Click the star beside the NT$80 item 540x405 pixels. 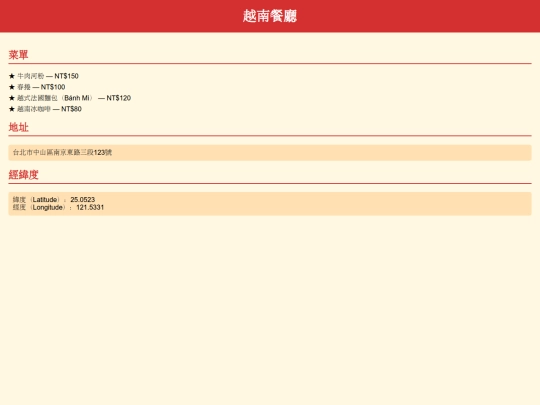(12, 109)
